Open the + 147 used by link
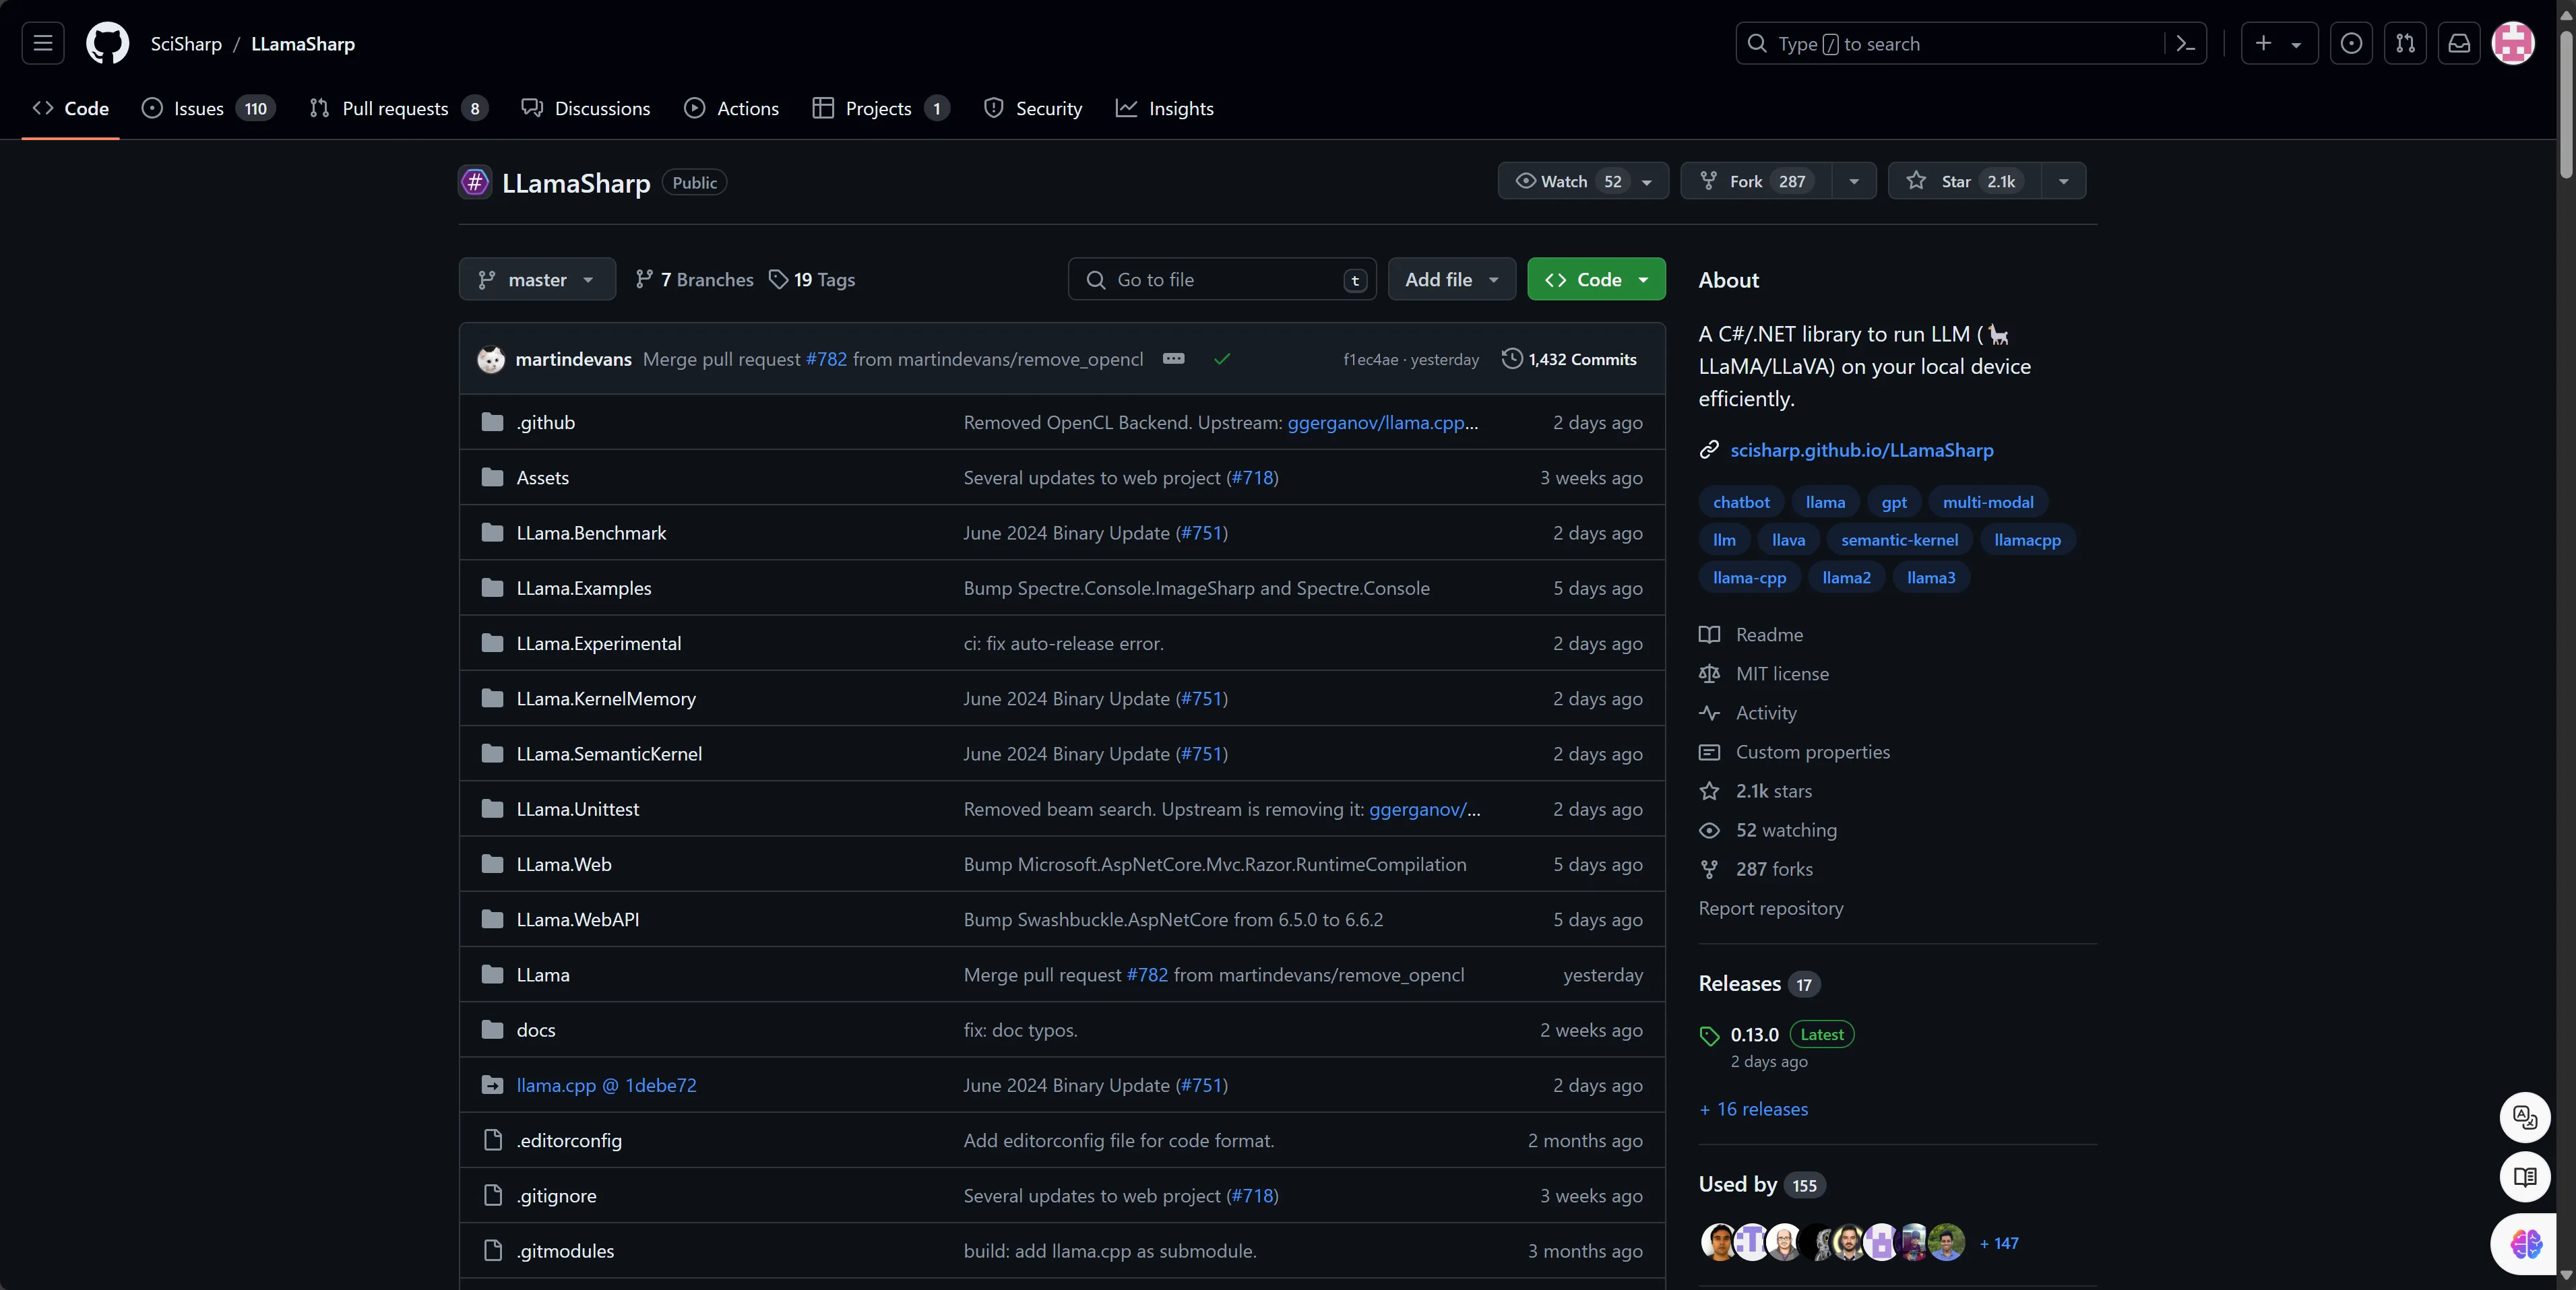This screenshot has height=1290, width=2576. coord(1999,1243)
